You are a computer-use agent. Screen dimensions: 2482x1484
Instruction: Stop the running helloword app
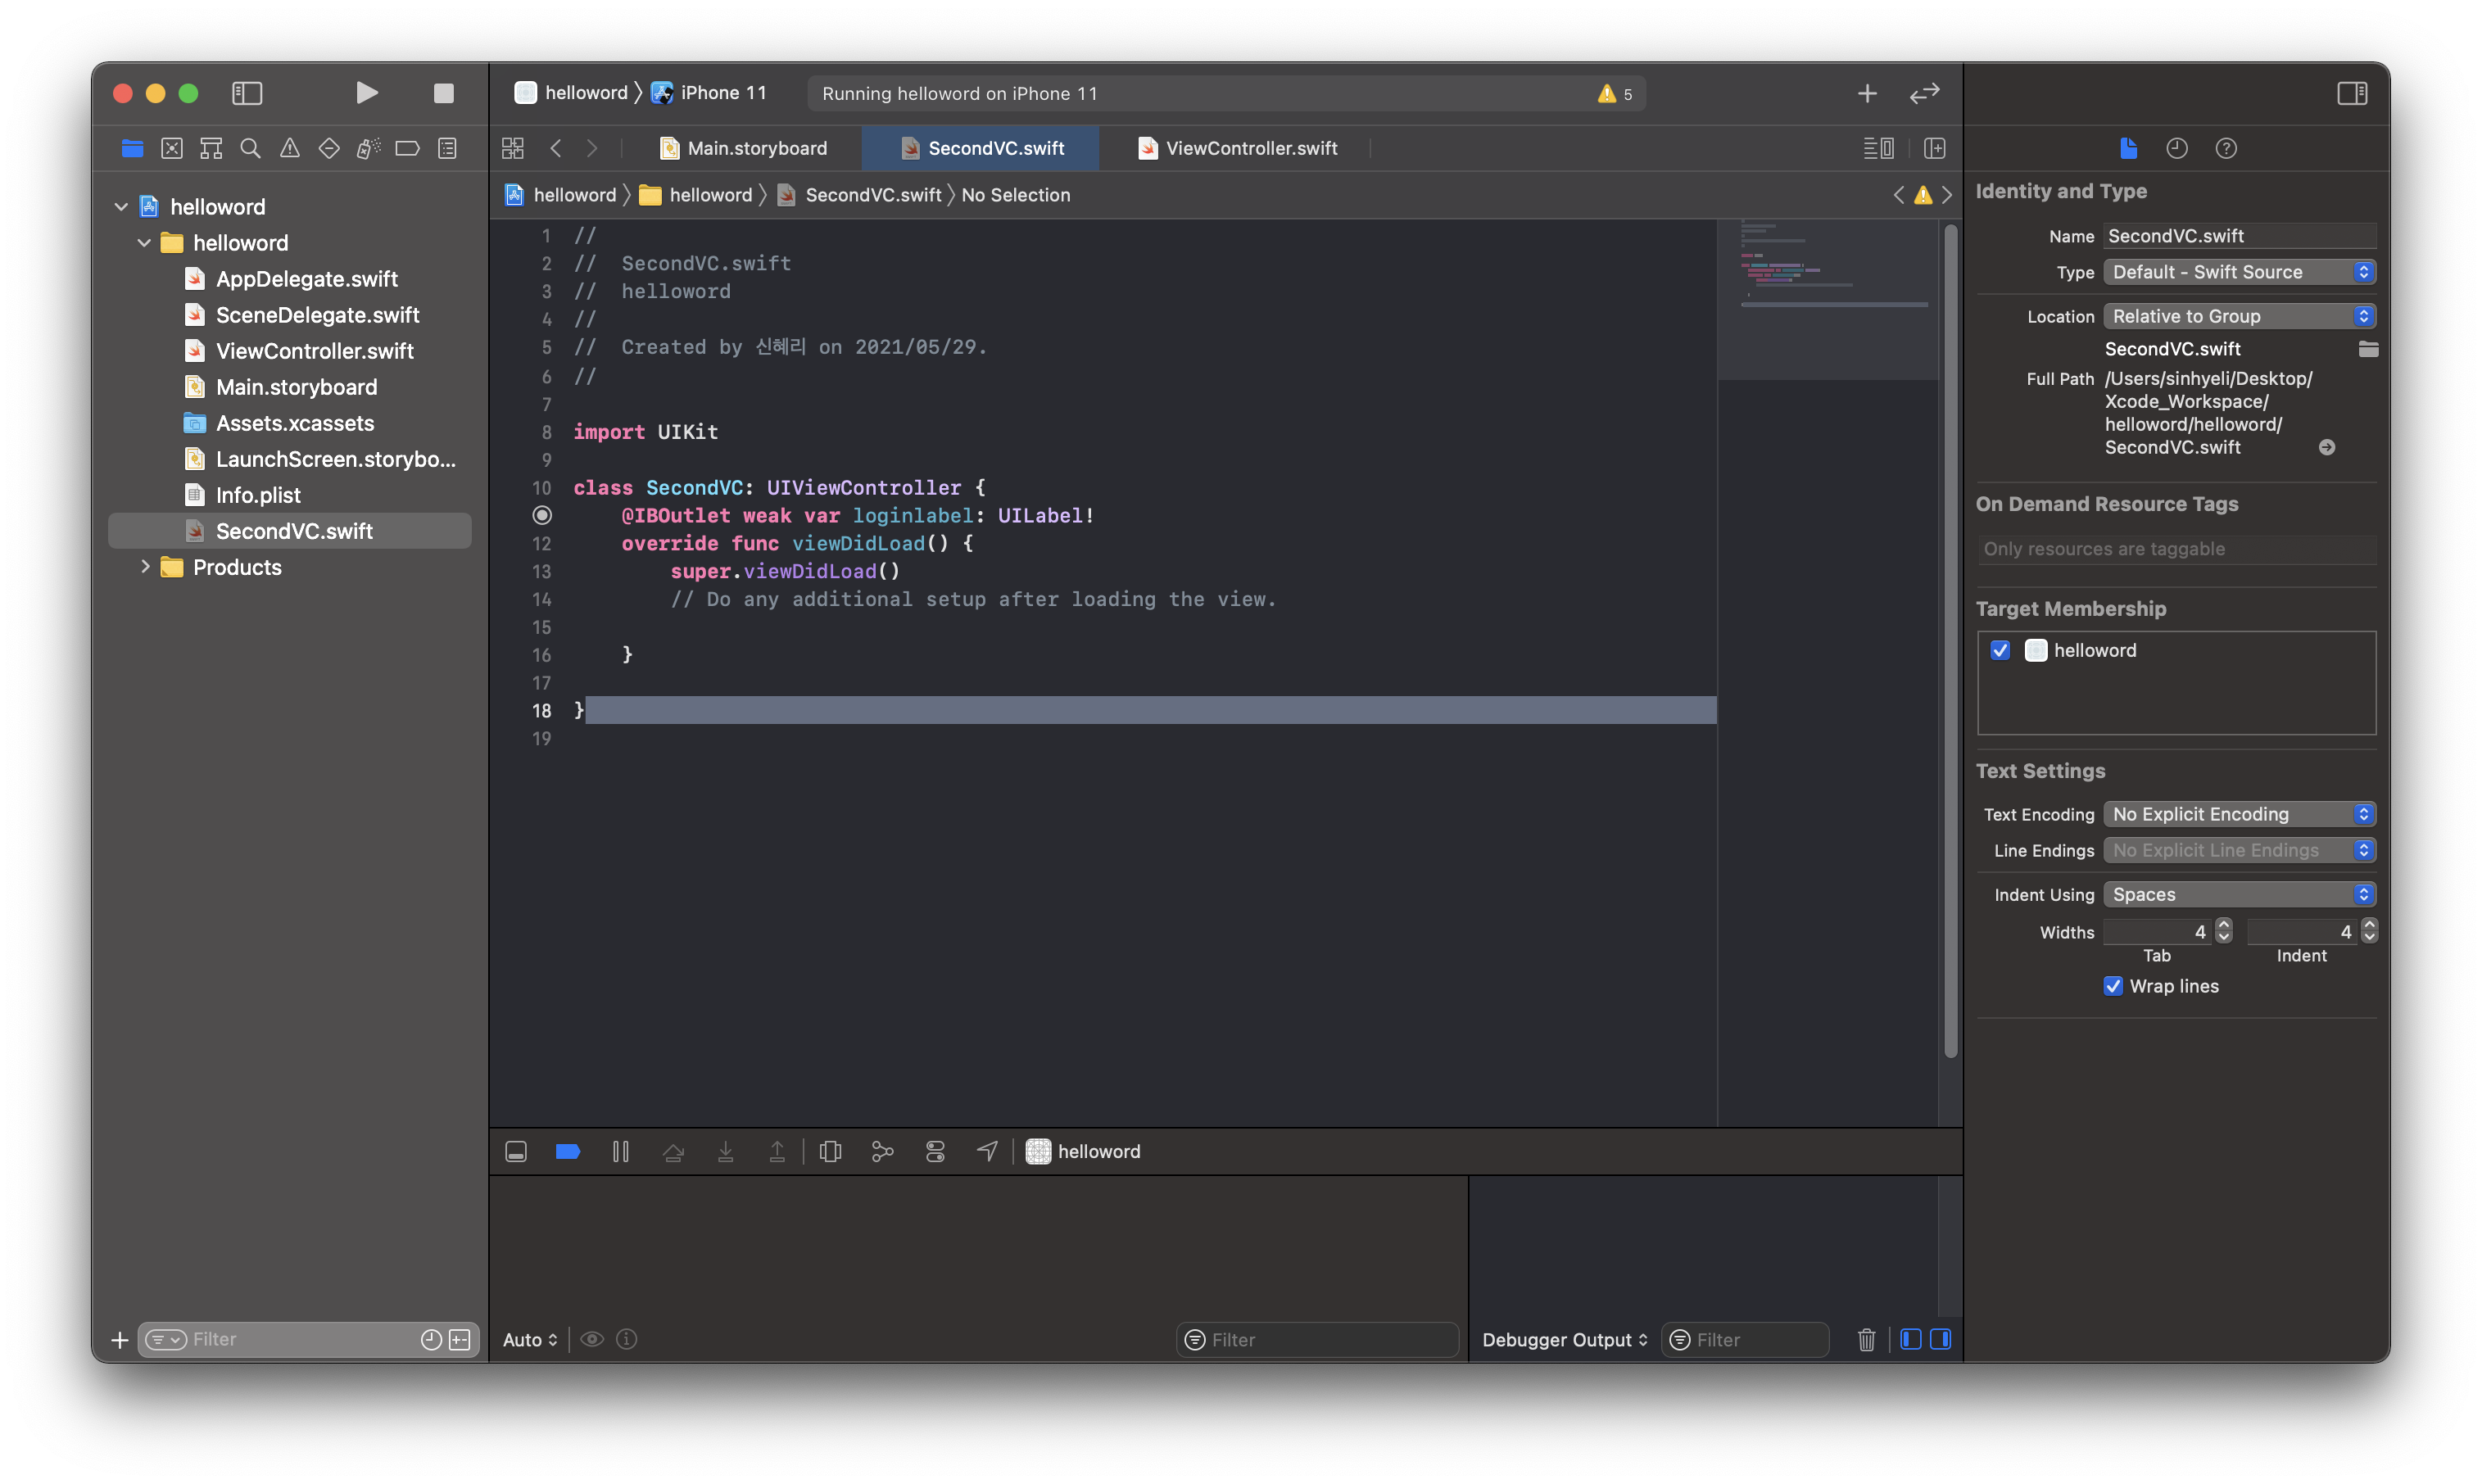(x=443, y=93)
